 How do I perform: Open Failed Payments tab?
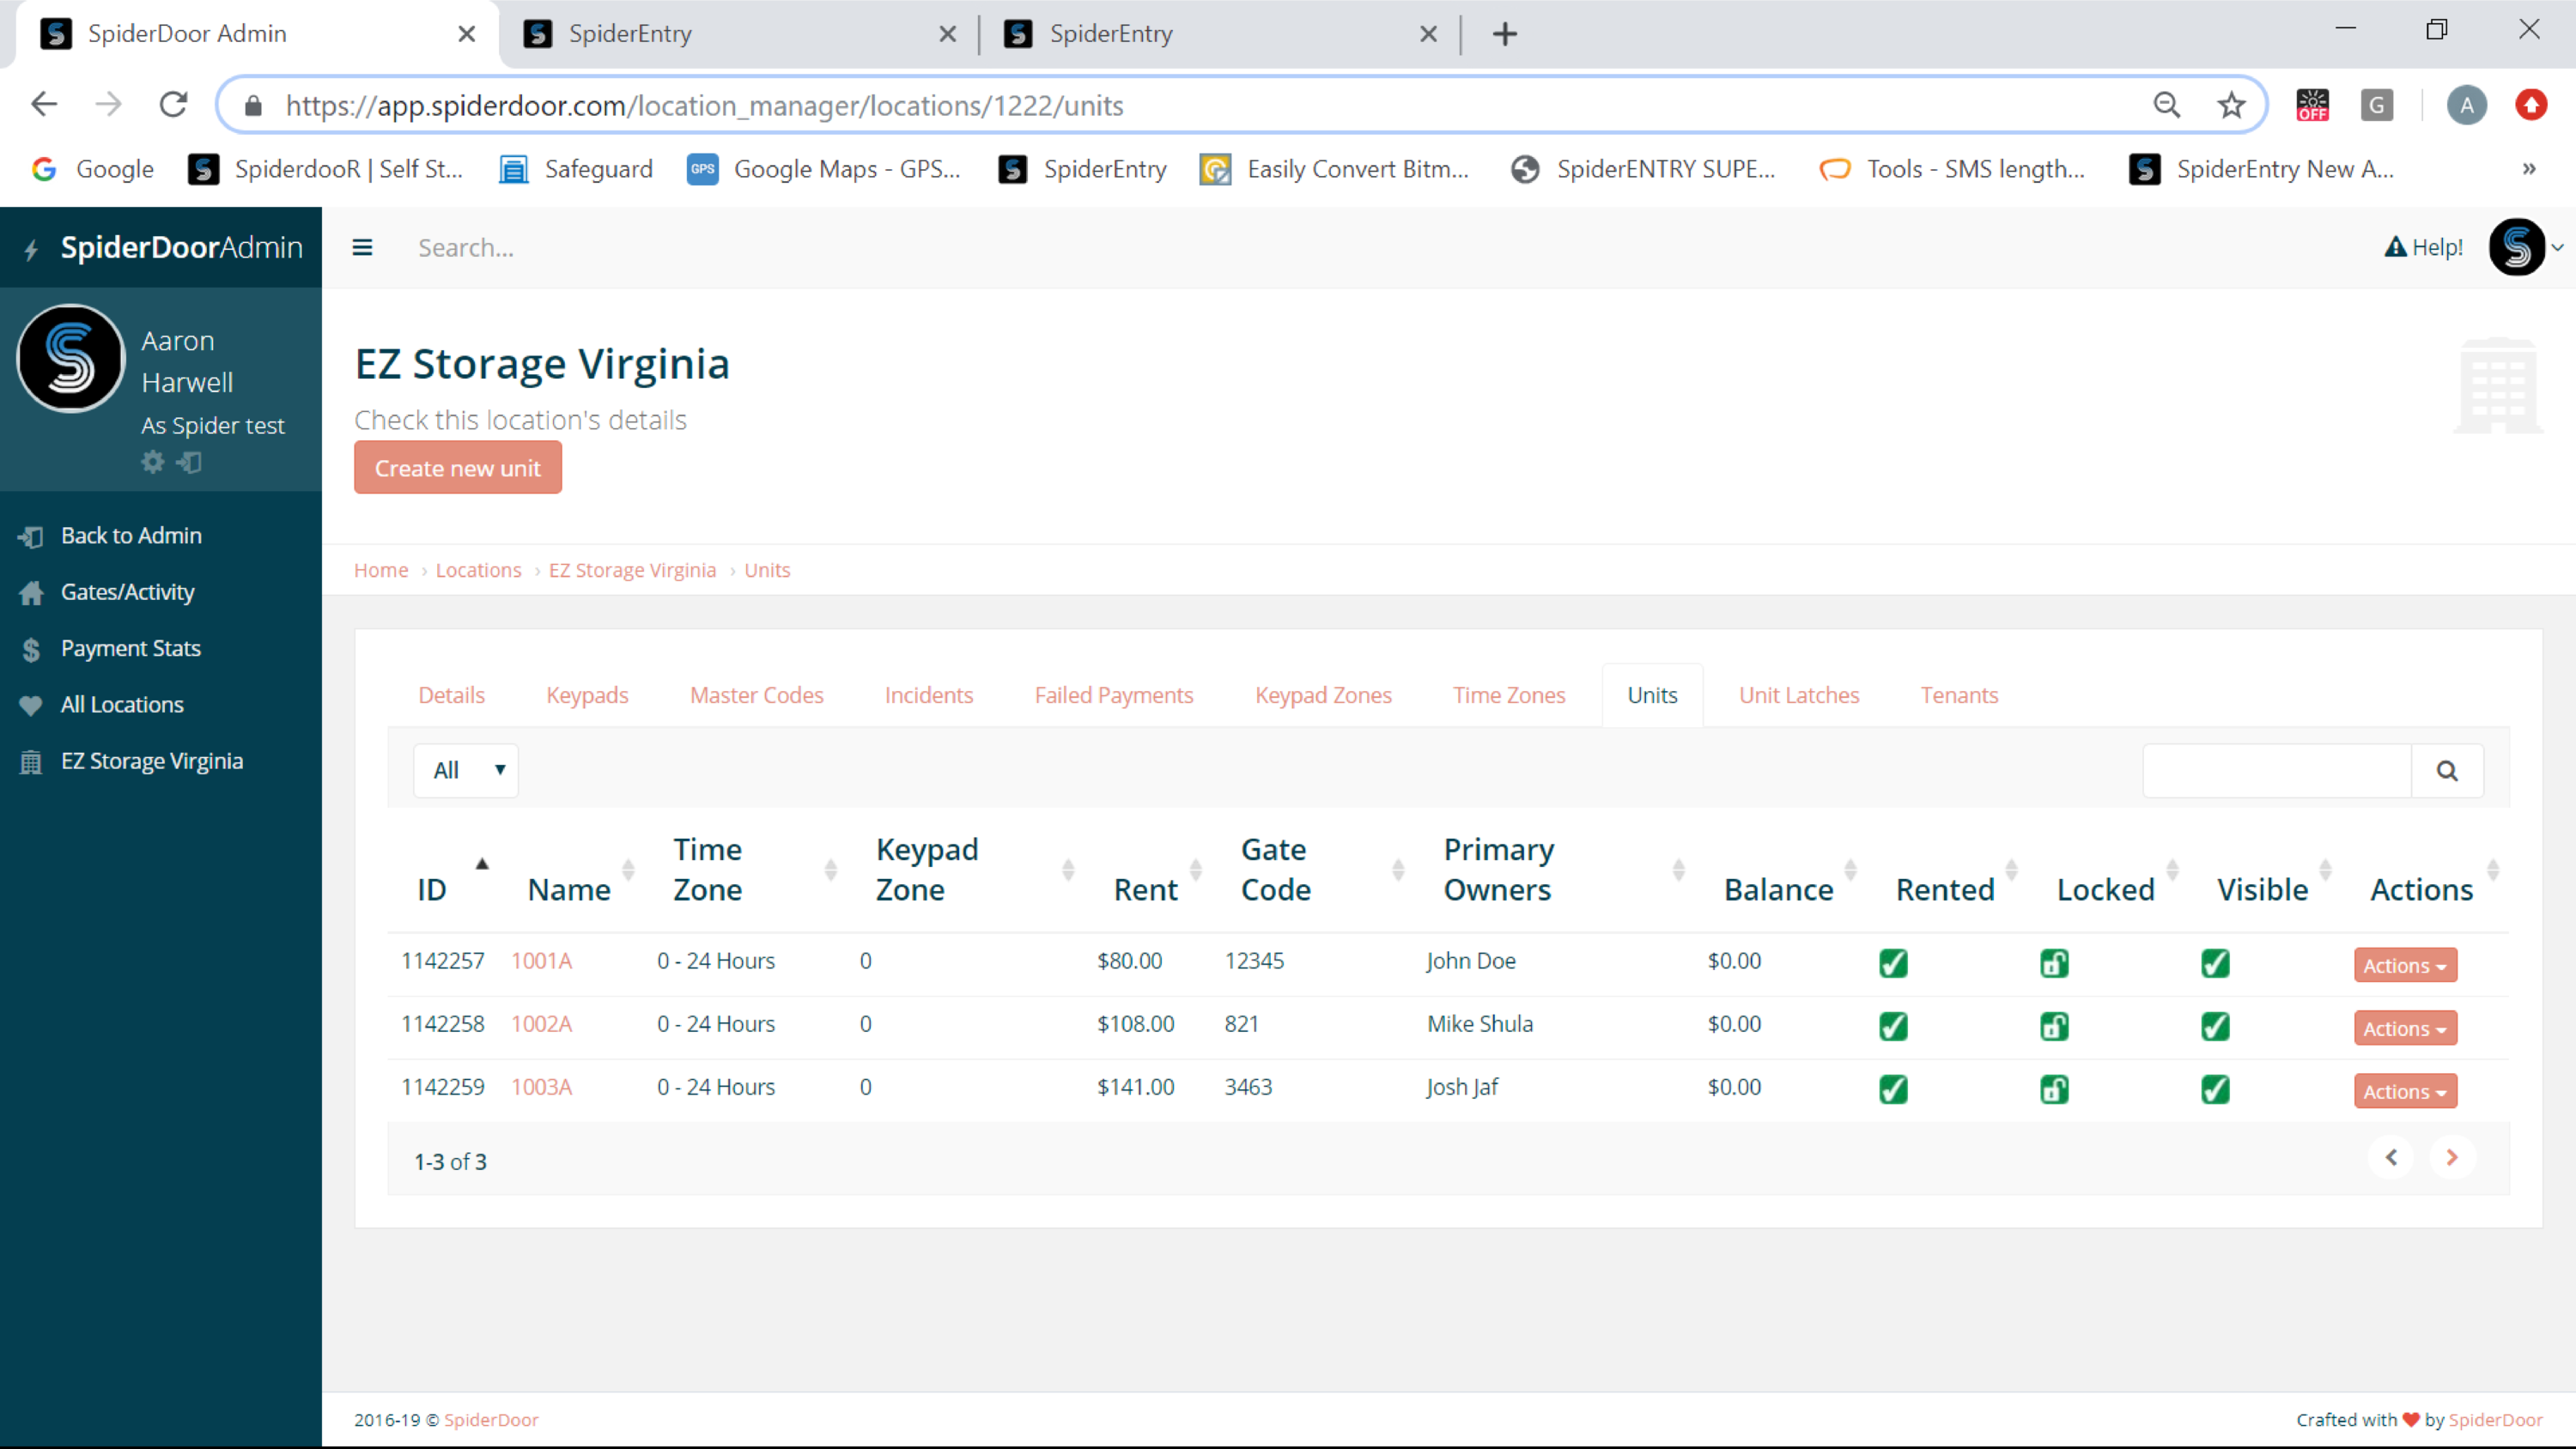1114,695
